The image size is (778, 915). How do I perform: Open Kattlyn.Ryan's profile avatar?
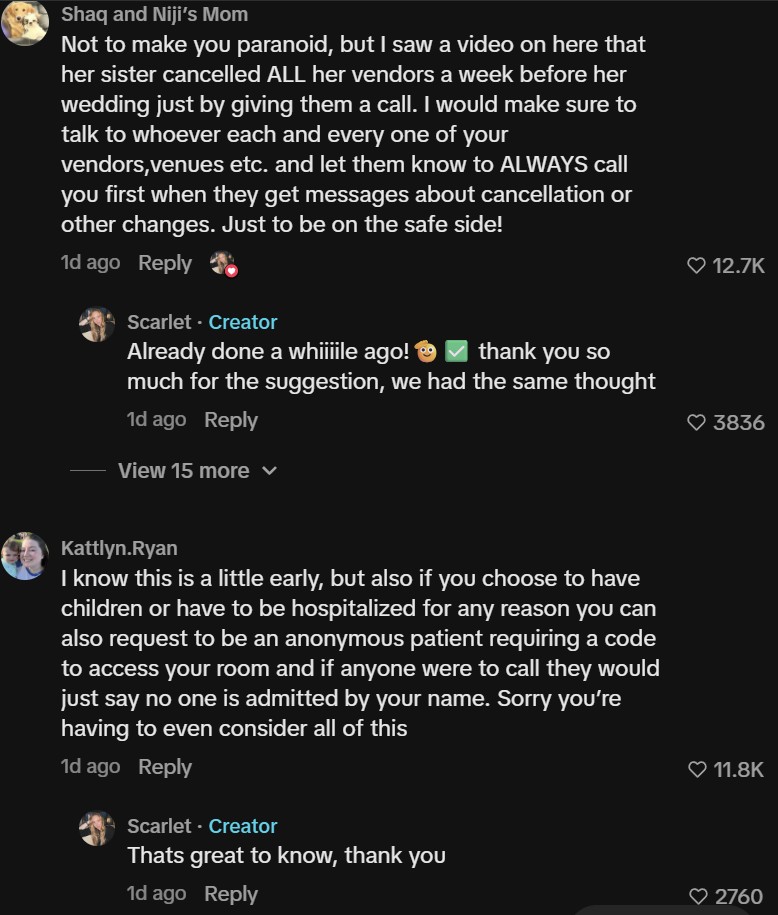(24, 556)
